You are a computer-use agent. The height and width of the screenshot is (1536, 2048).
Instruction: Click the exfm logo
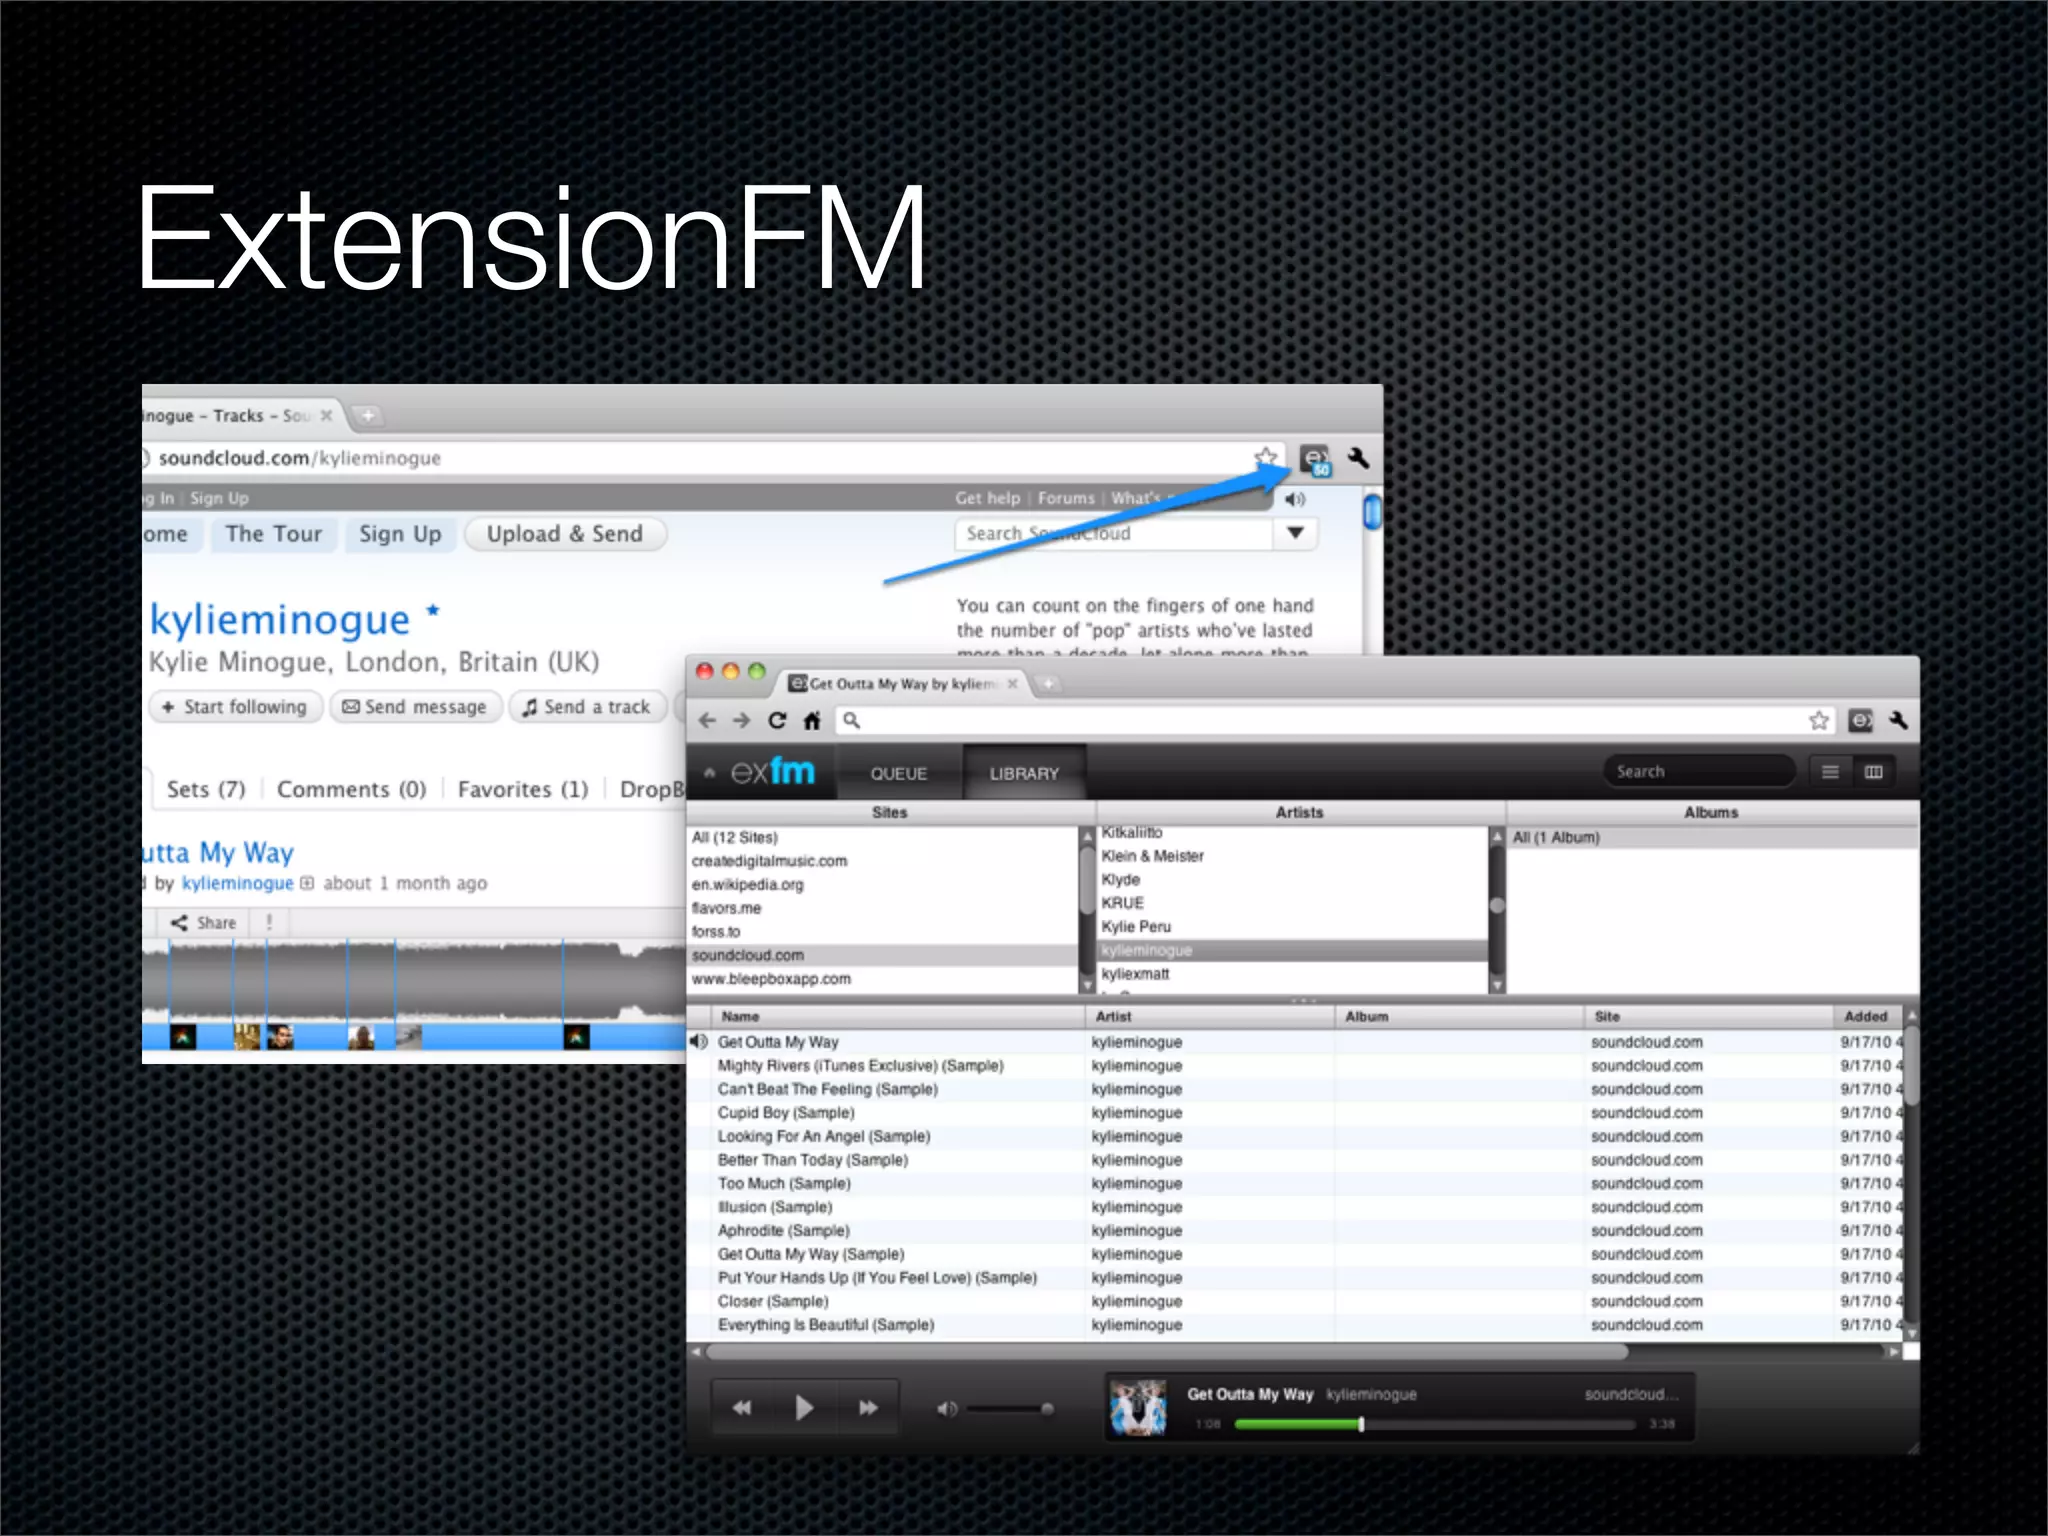click(773, 771)
